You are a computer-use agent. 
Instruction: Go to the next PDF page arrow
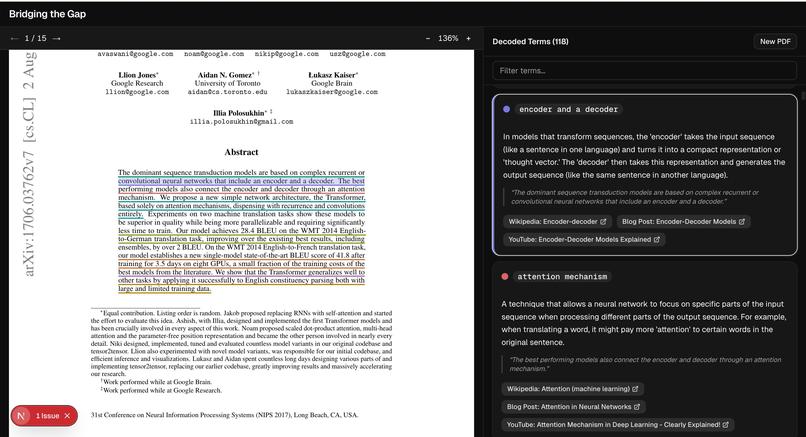point(57,39)
